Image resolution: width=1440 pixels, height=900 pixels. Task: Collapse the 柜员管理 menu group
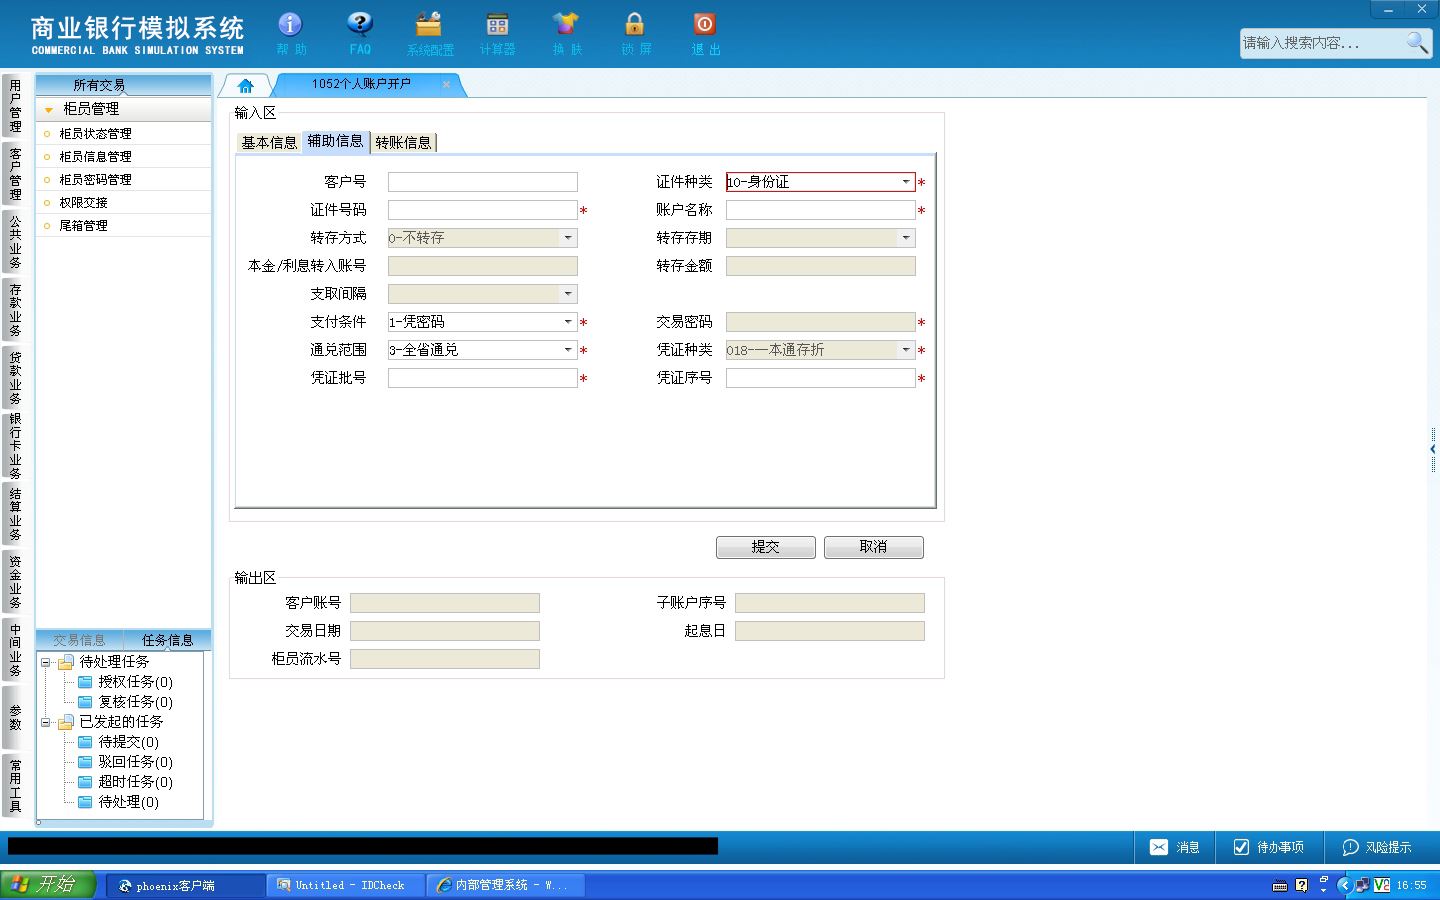coord(48,109)
